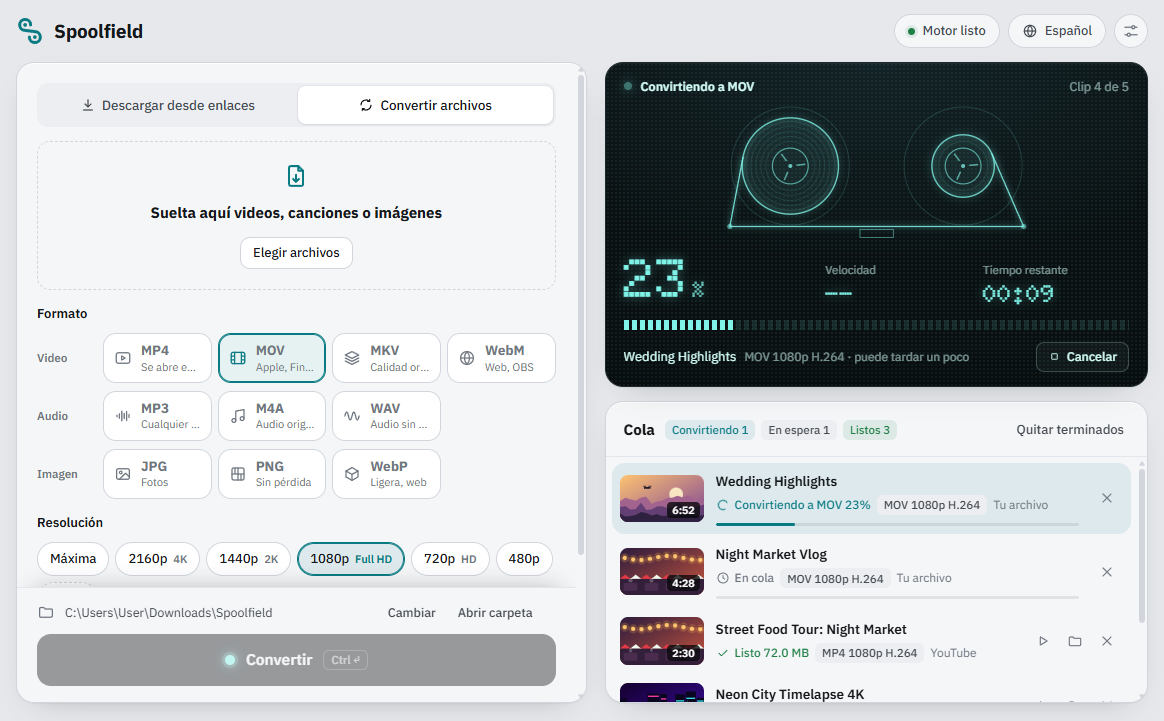Choose 720p HD resolution
This screenshot has height=721, width=1164.
(x=450, y=558)
